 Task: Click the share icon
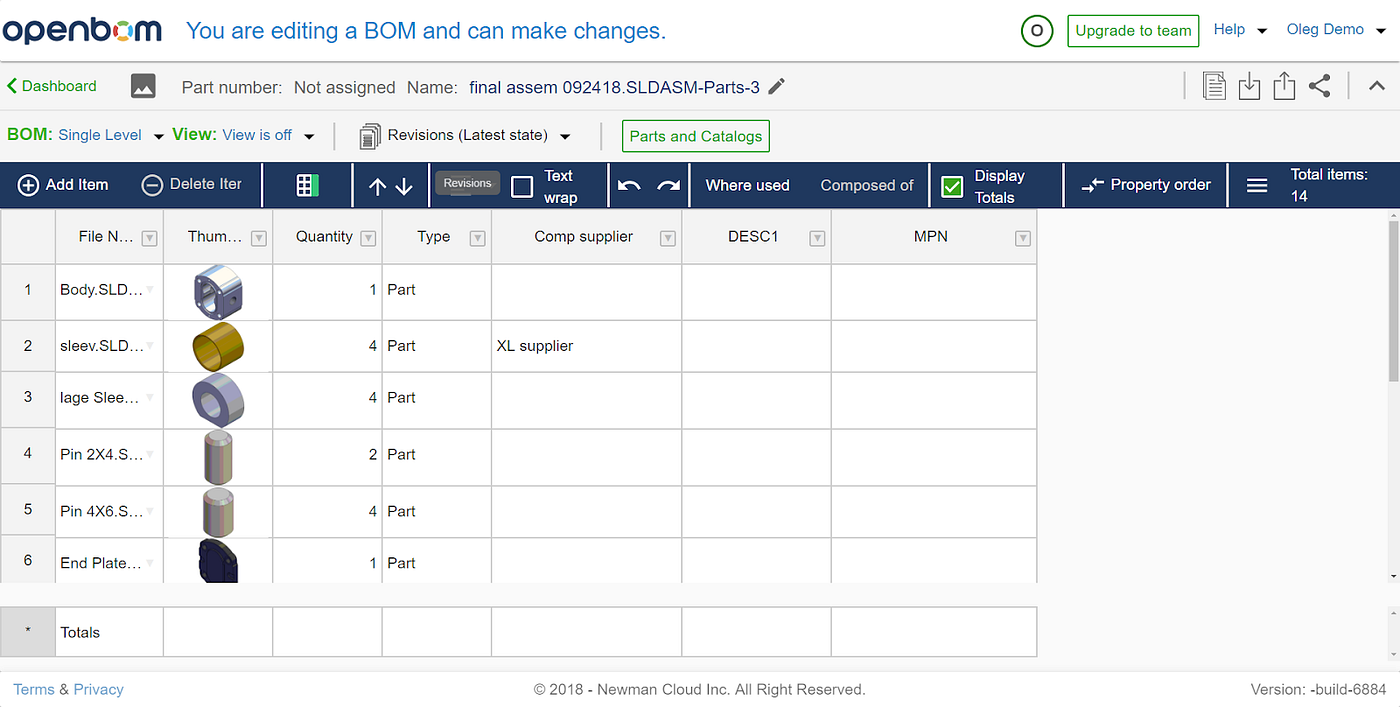pos(1320,86)
